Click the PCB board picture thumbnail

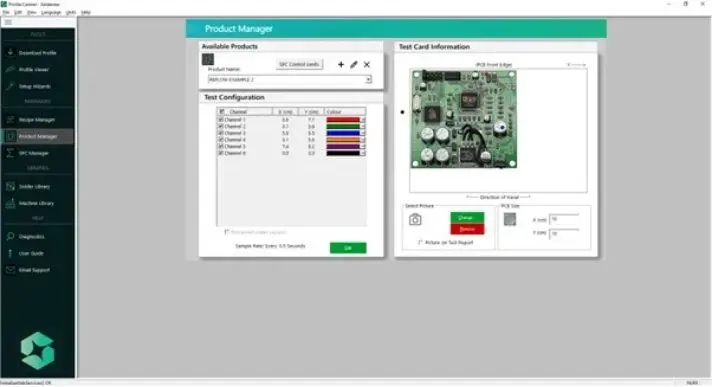(464, 119)
